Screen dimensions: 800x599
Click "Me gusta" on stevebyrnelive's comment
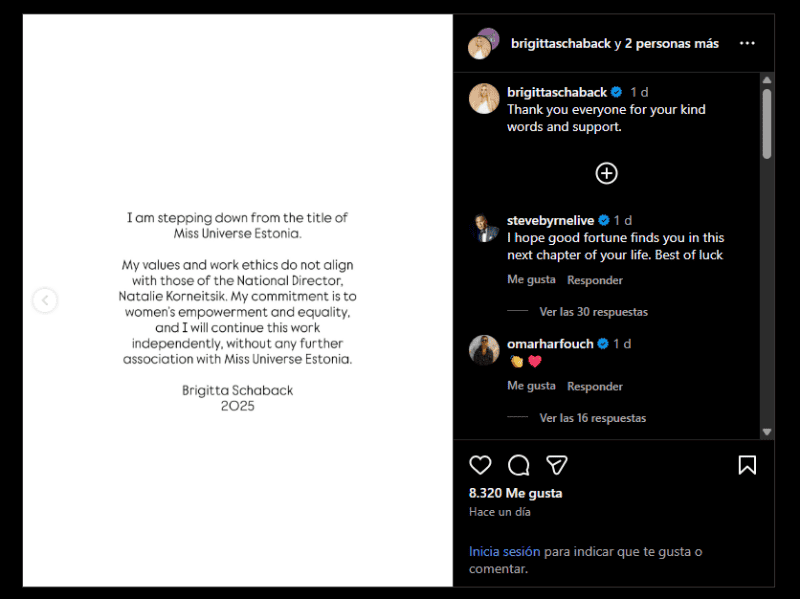531,280
